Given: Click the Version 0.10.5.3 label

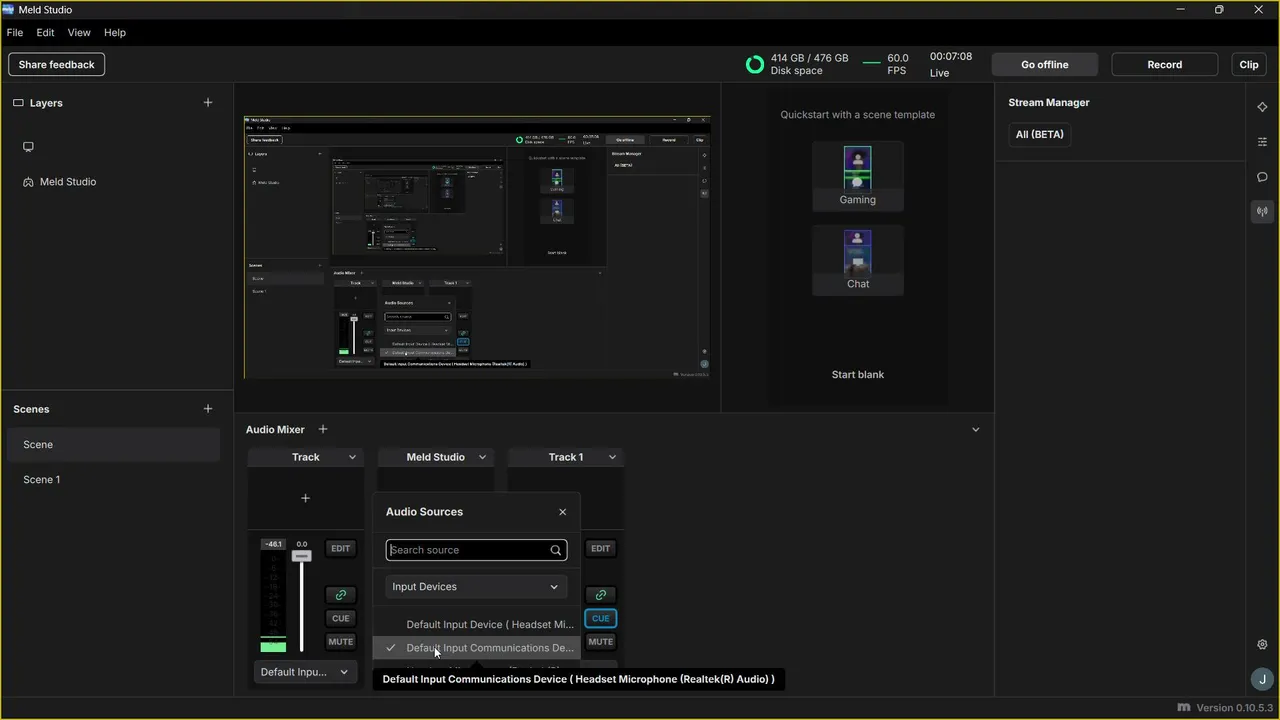Looking at the screenshot, I should point(1233,708).
